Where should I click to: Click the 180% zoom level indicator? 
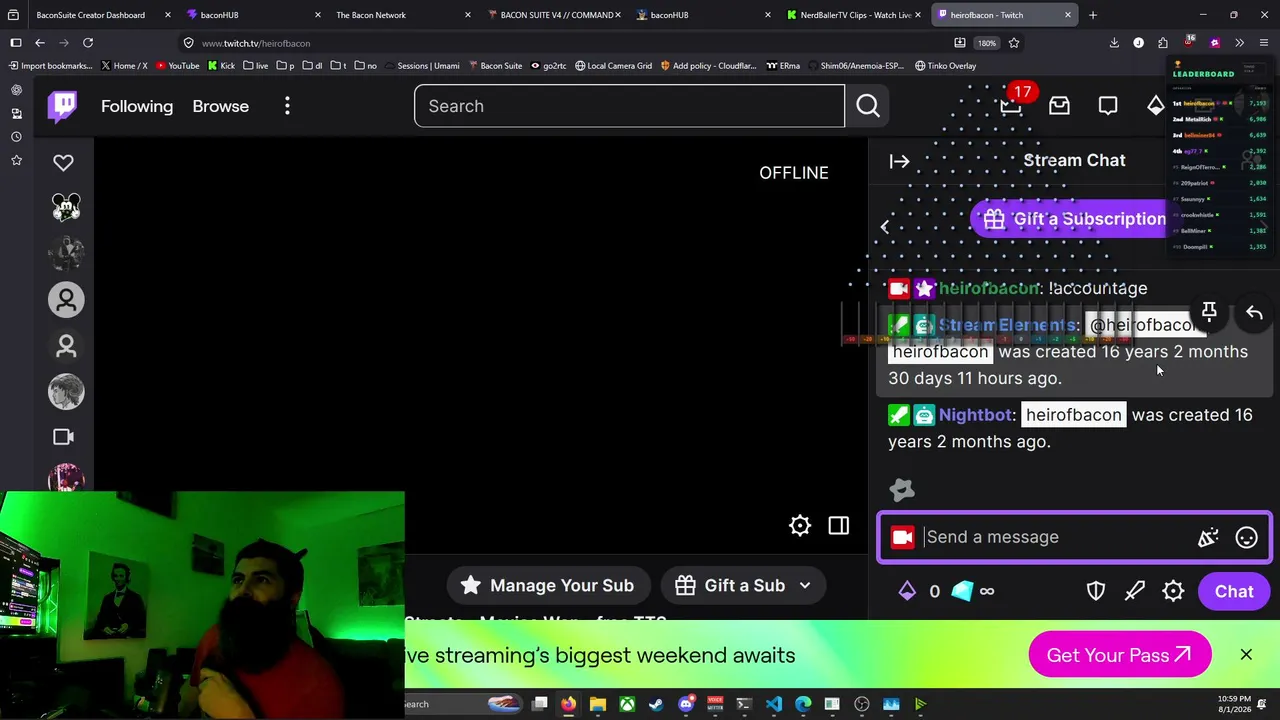tap(987, 43)
